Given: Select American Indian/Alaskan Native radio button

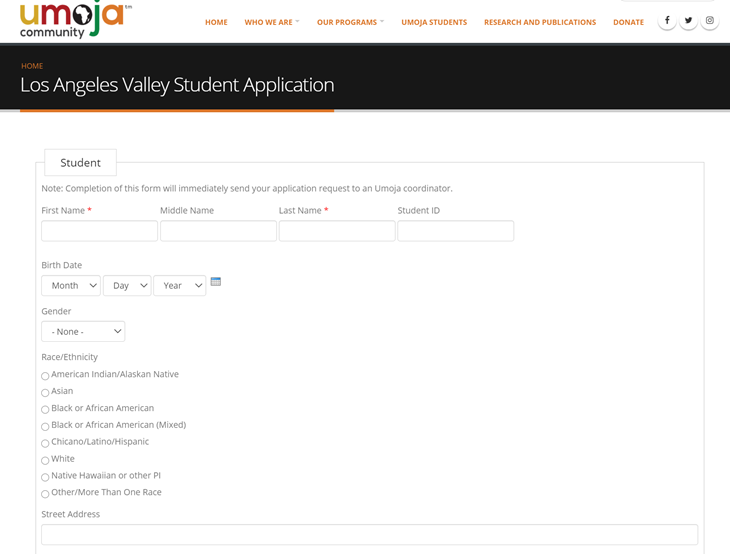Looking at the screenshot, I should 45,376.
